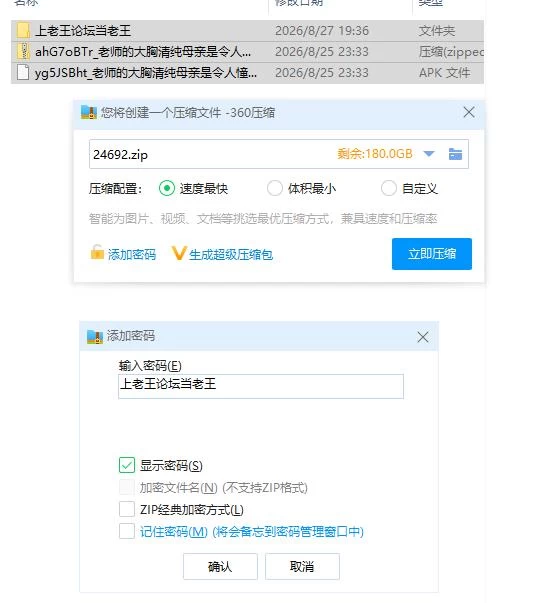Uncheck the 显示密码(S) checkbox
This screenshot has width=552, height=603.
[x=127, y=465]
